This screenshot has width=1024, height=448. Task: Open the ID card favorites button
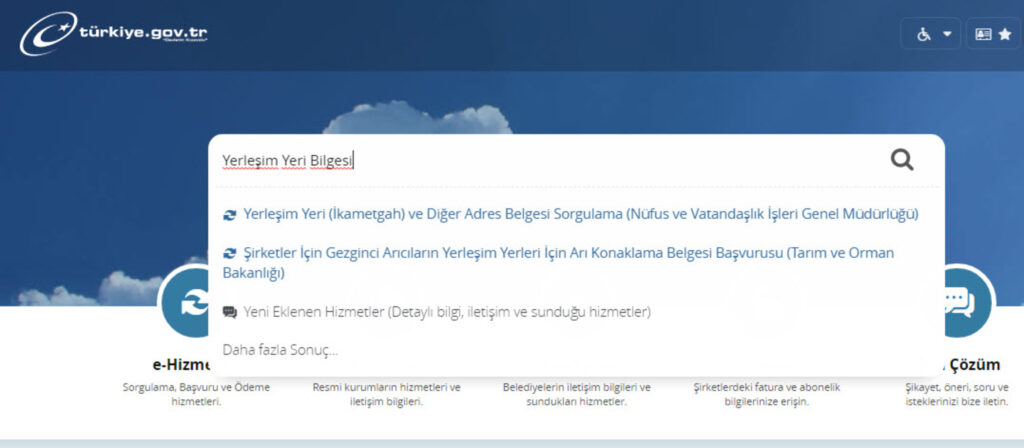coord(993,34)
